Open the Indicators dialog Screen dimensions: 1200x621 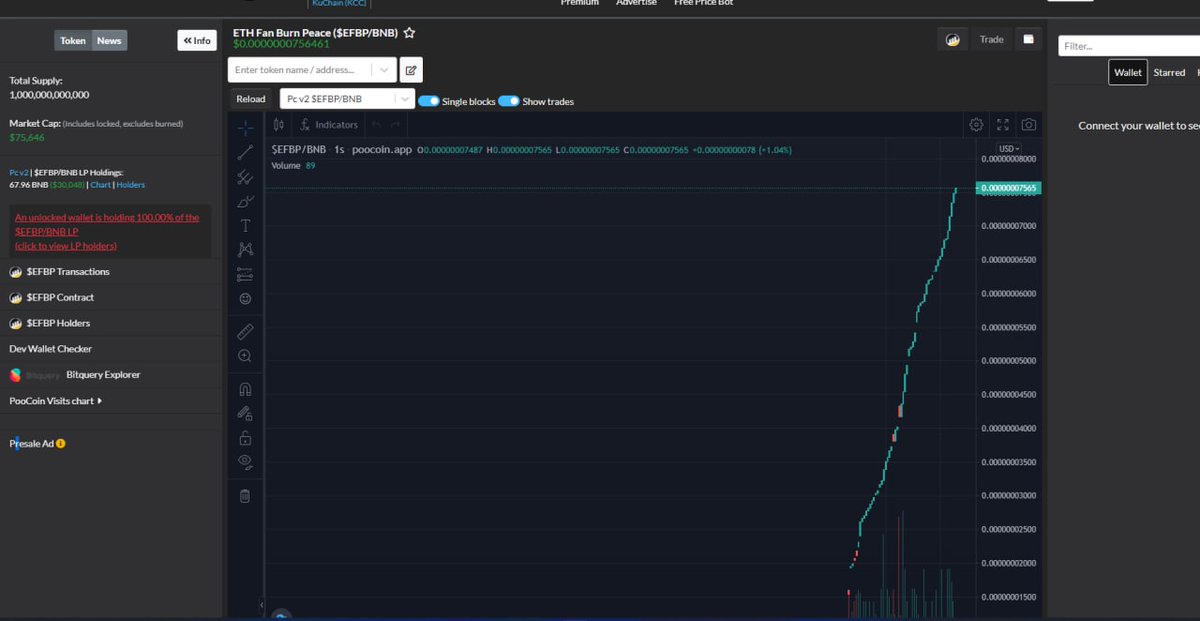tap(329, 125)
